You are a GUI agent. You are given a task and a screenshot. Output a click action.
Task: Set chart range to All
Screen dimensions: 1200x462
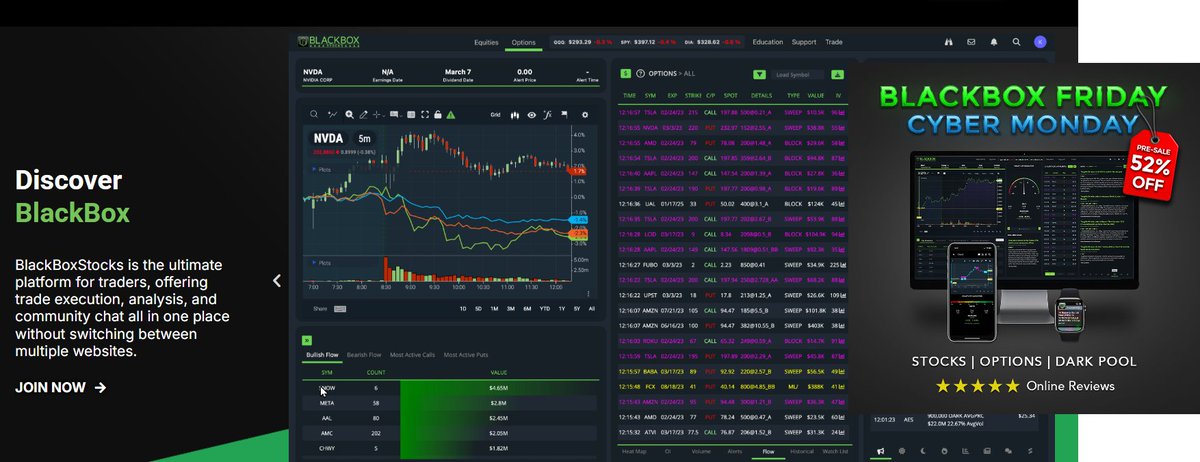point(592,308)
